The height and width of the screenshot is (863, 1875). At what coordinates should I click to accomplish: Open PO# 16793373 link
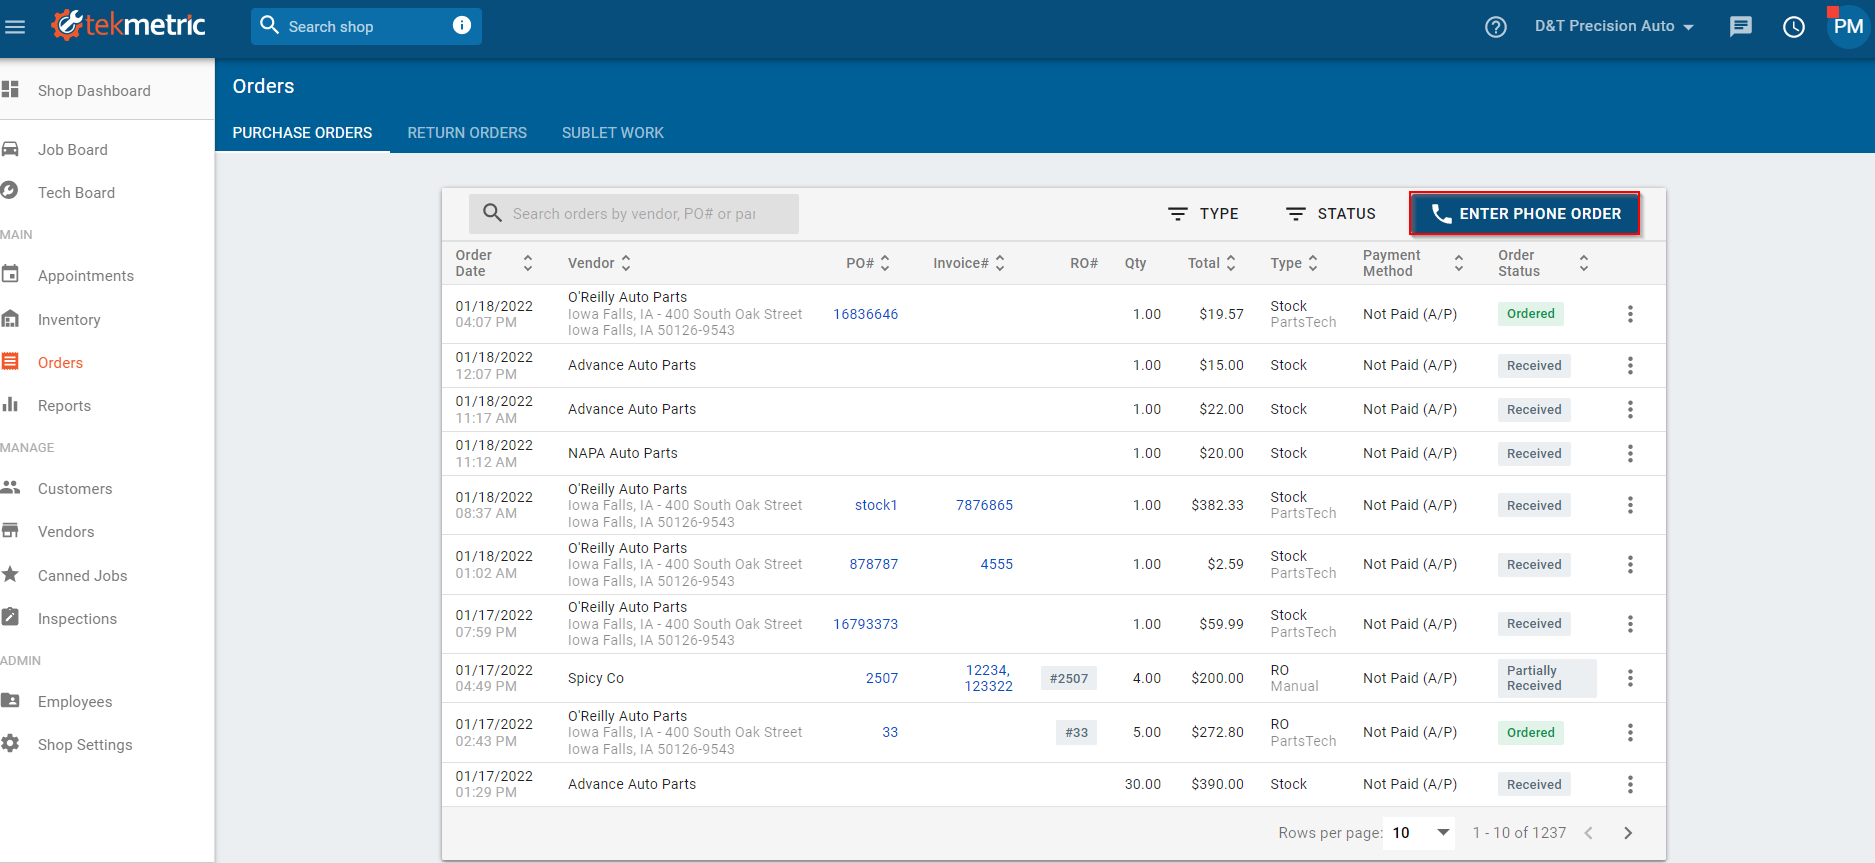coord(865,624)
